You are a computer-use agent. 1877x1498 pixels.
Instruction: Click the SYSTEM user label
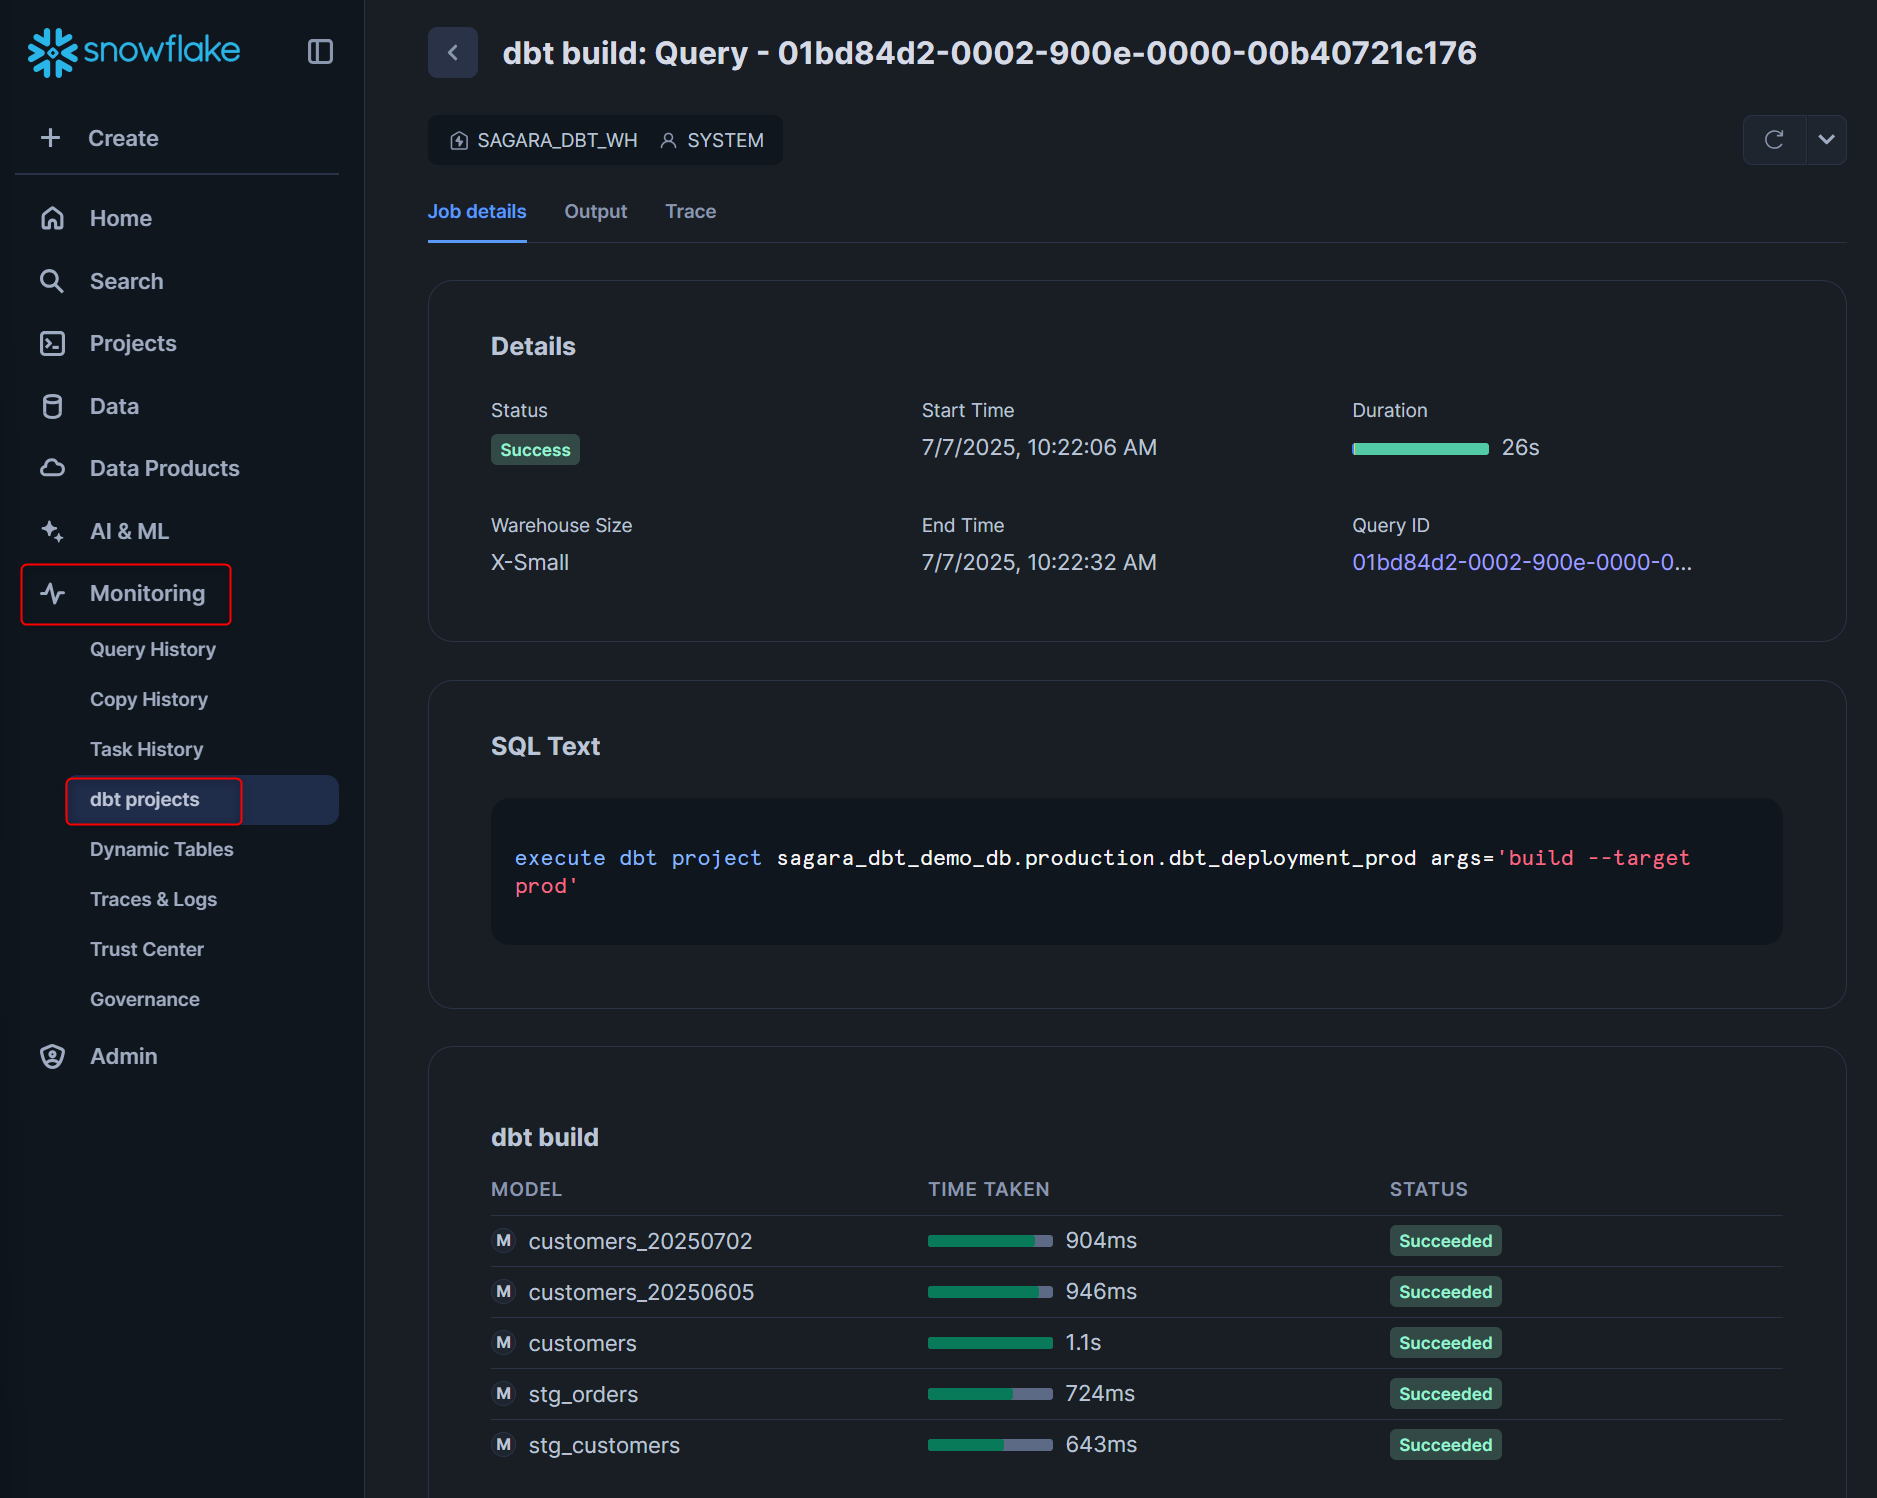725,141
